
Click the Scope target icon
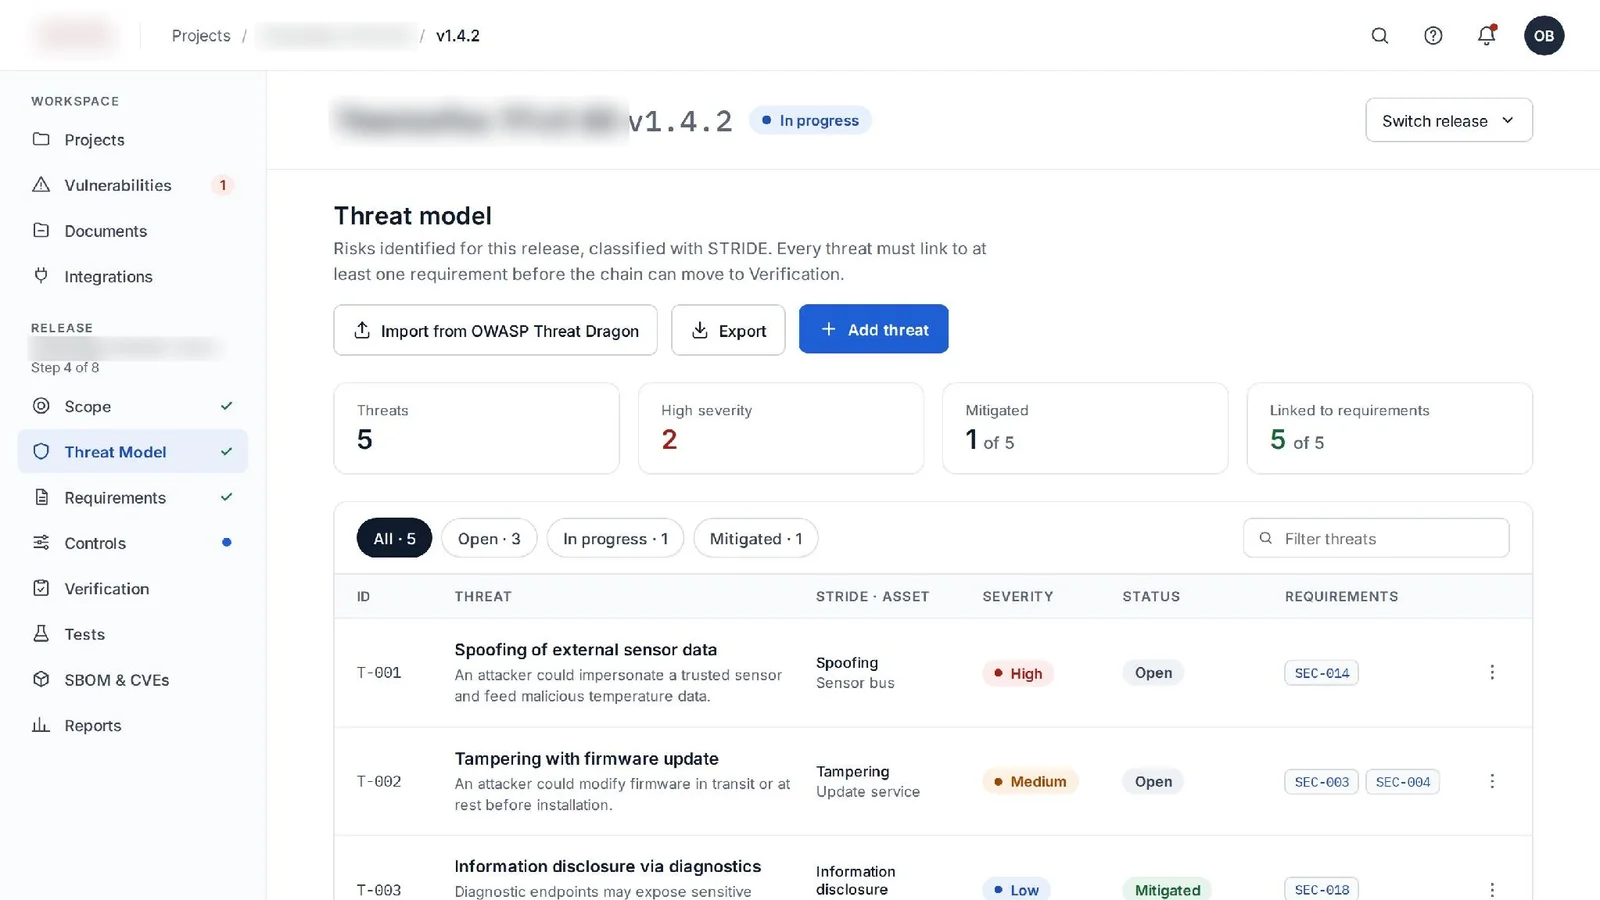click(41, 406)
